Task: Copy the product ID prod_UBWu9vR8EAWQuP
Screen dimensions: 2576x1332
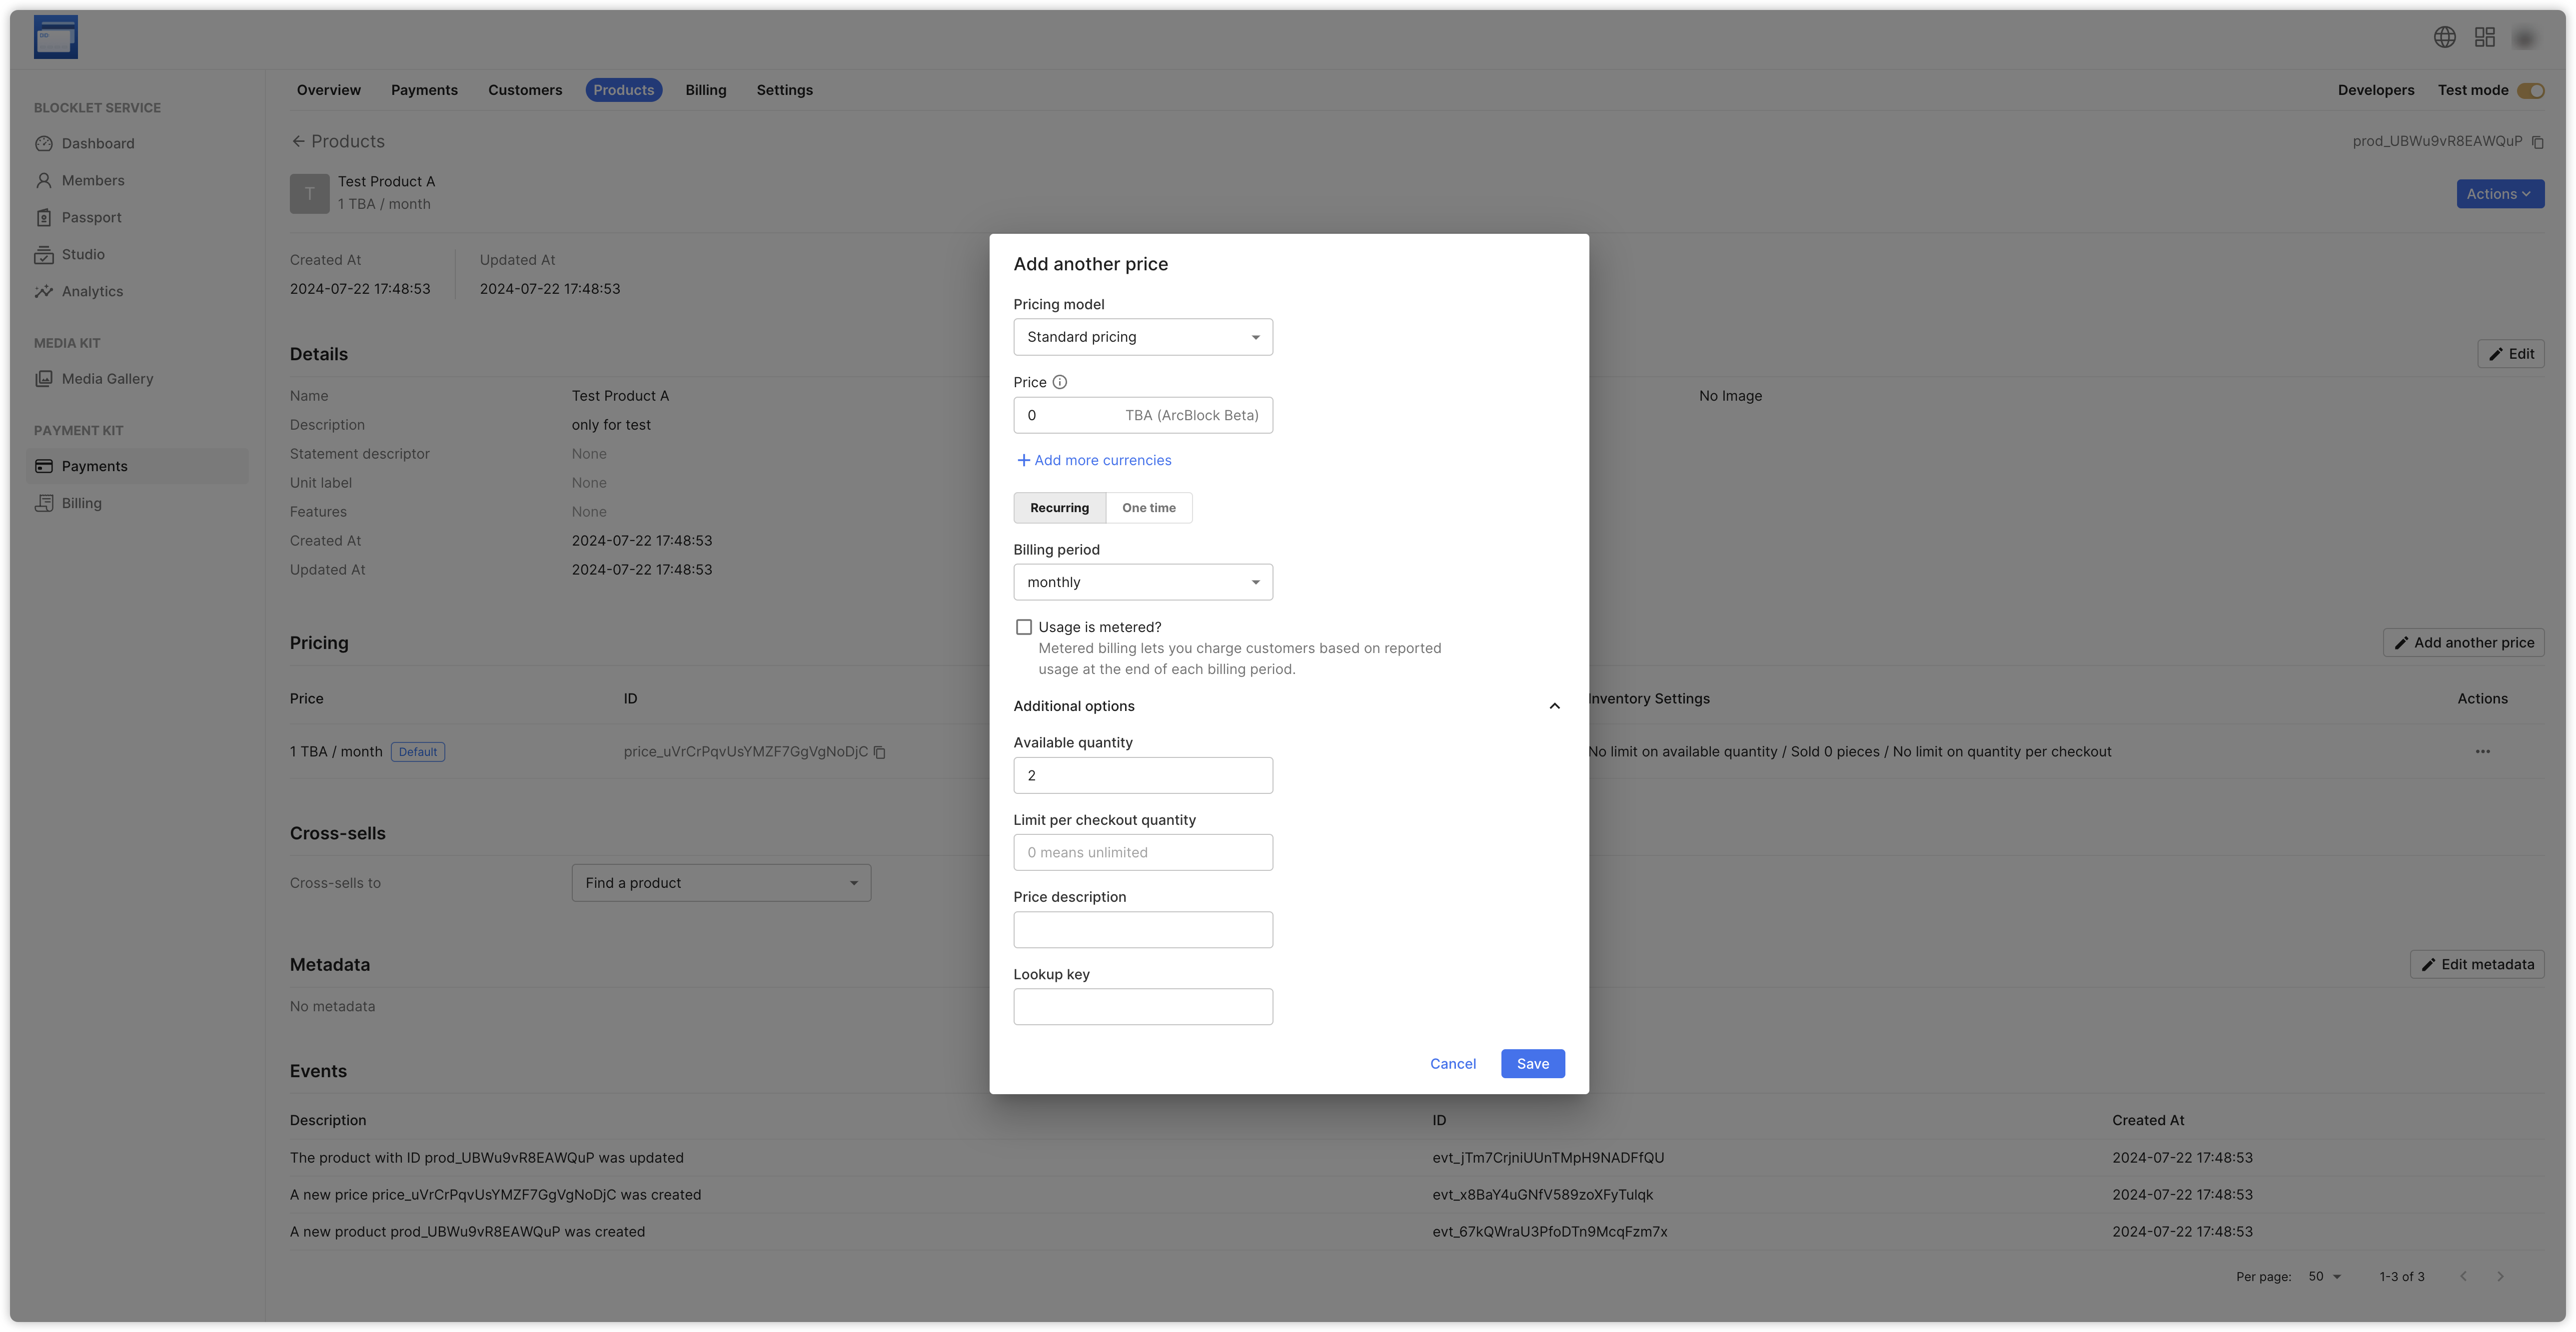Action: pyautogui.click(x=2537, y=142)
